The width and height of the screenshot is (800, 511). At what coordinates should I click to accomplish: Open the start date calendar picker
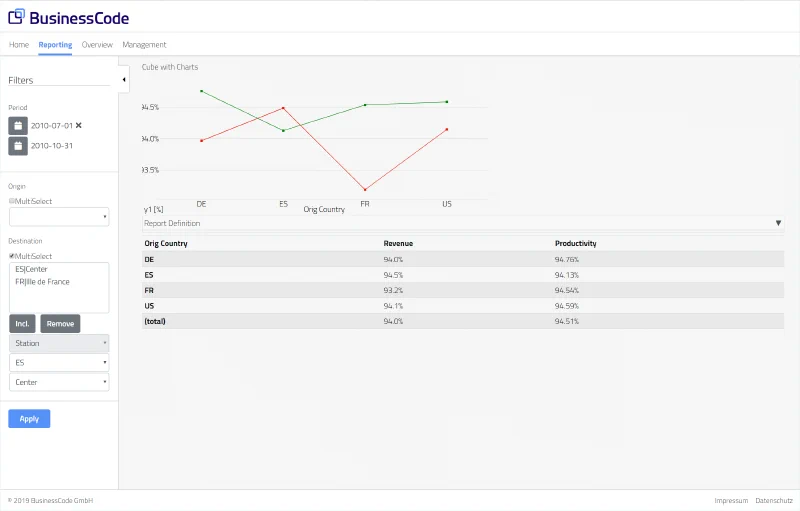(x=18, y=126)
